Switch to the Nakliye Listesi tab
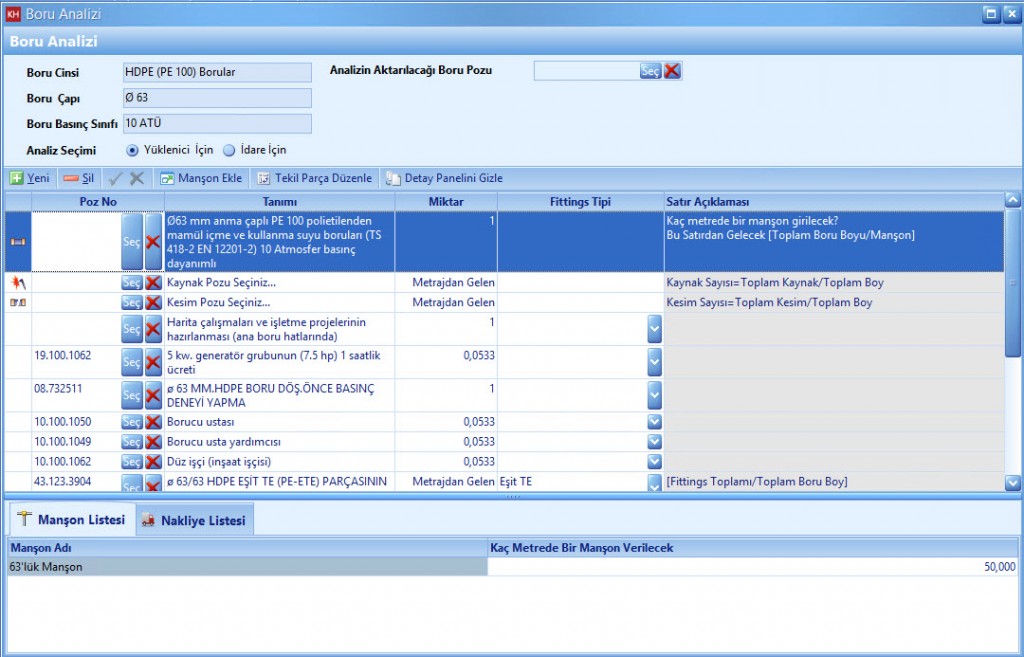1024x657 pixels. pyautogui.click(x=195, y=520)
